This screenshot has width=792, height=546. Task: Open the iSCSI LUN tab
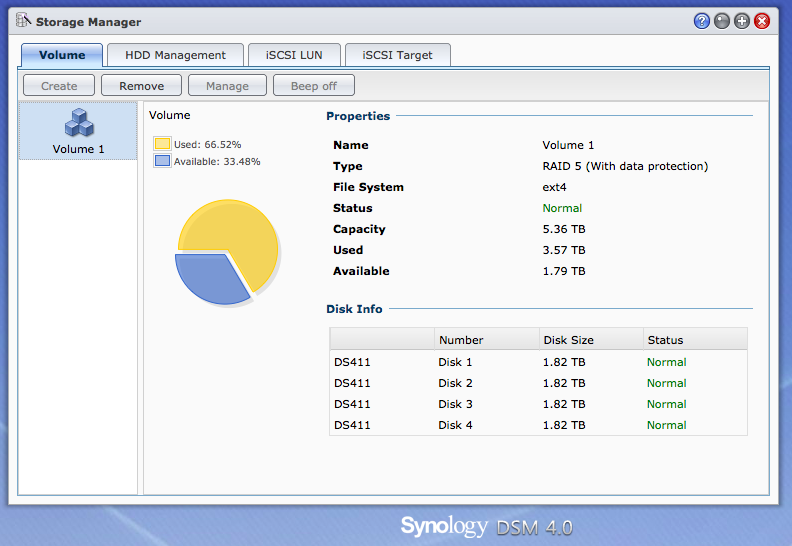[x=294, y=55]
